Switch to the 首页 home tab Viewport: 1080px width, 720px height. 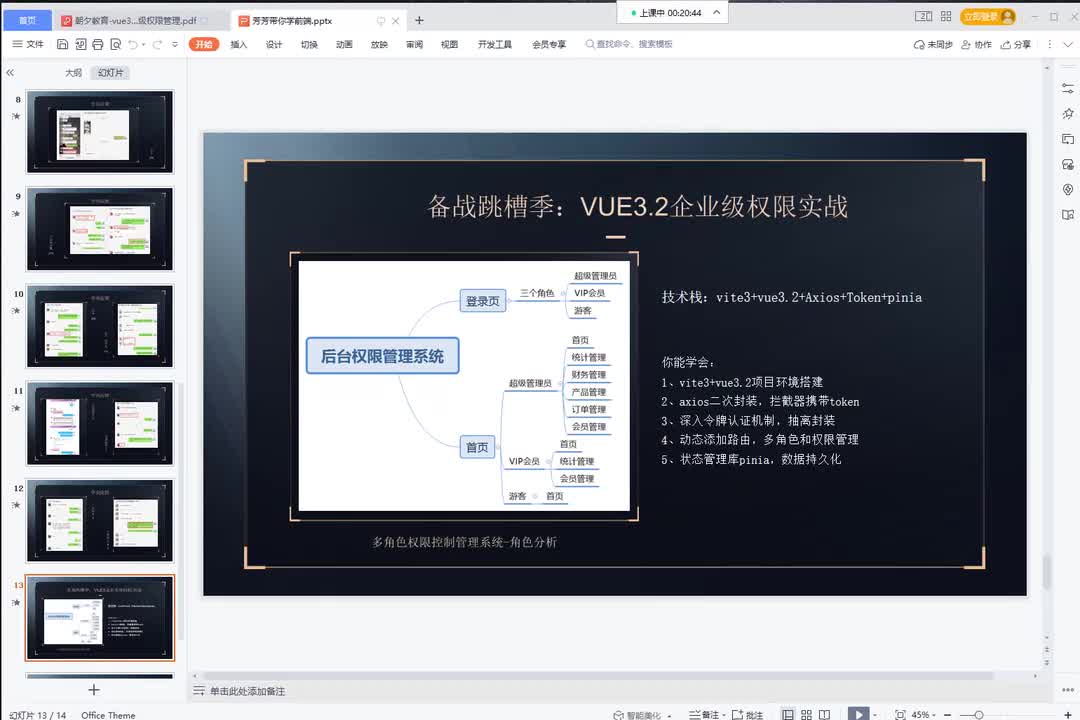(x=28, y=21)
